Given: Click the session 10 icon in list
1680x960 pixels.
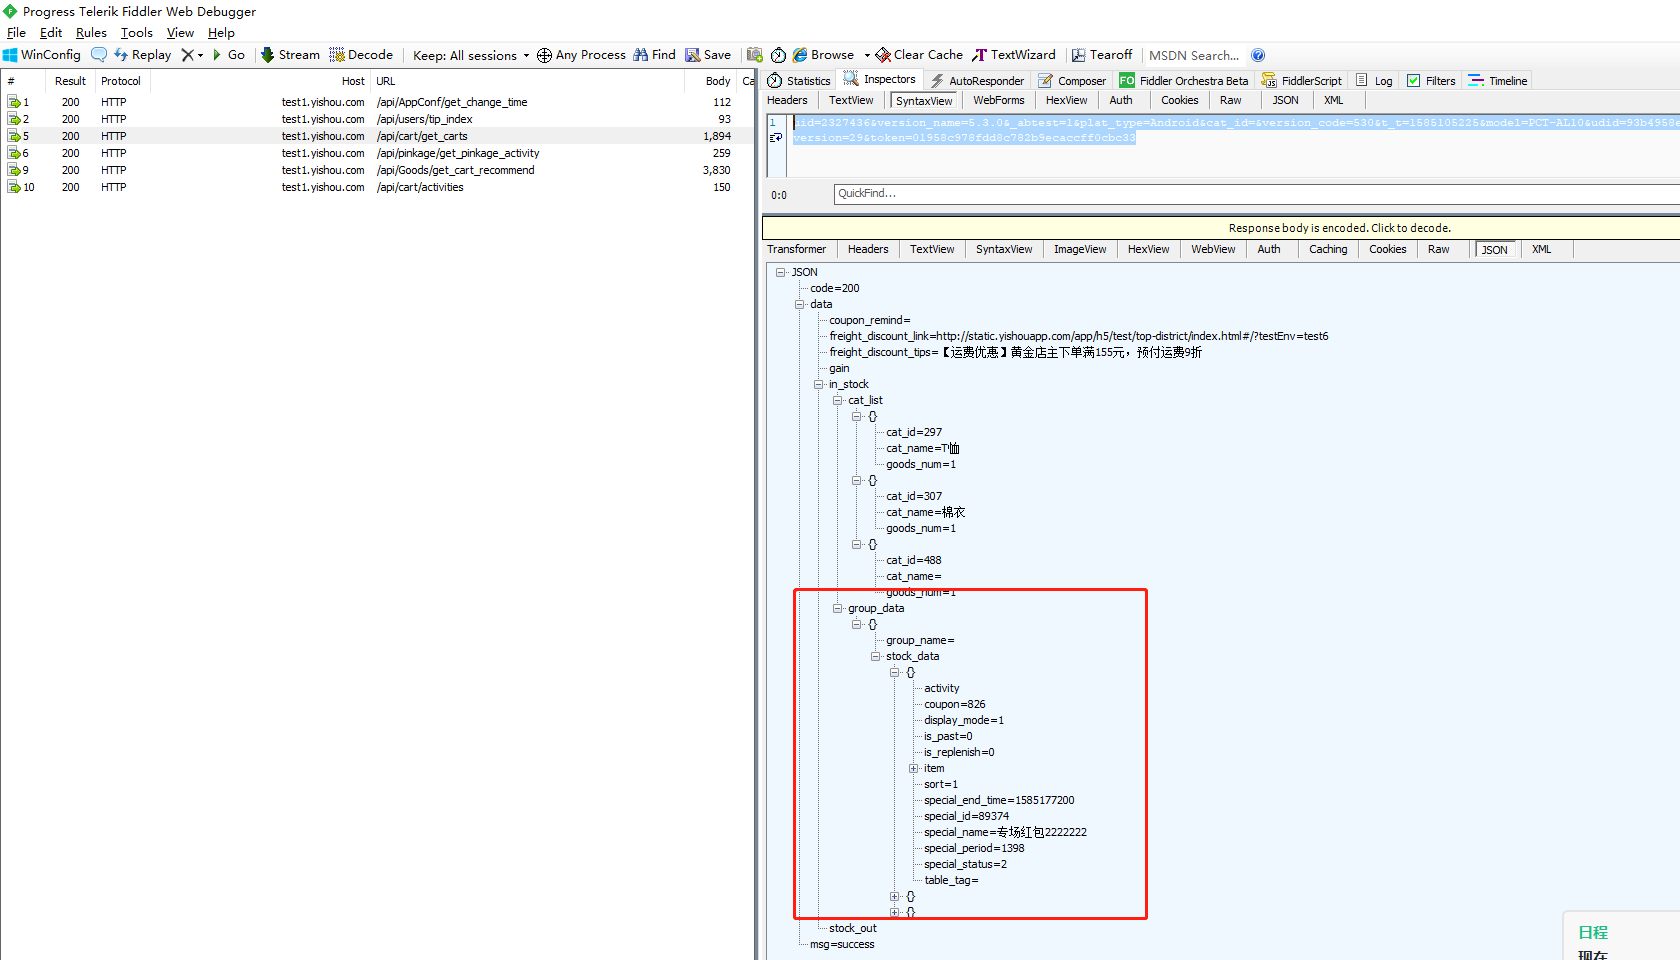Looking at the screenshot, I should pos(14,187).
